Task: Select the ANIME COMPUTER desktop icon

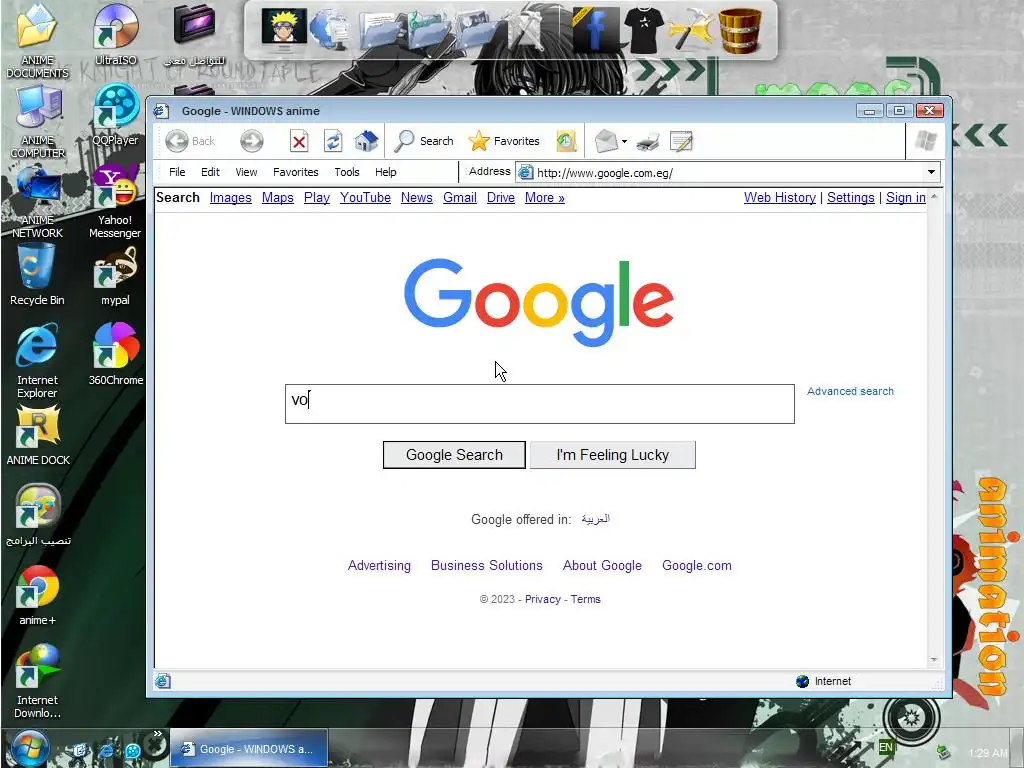Action: (37, 121)
